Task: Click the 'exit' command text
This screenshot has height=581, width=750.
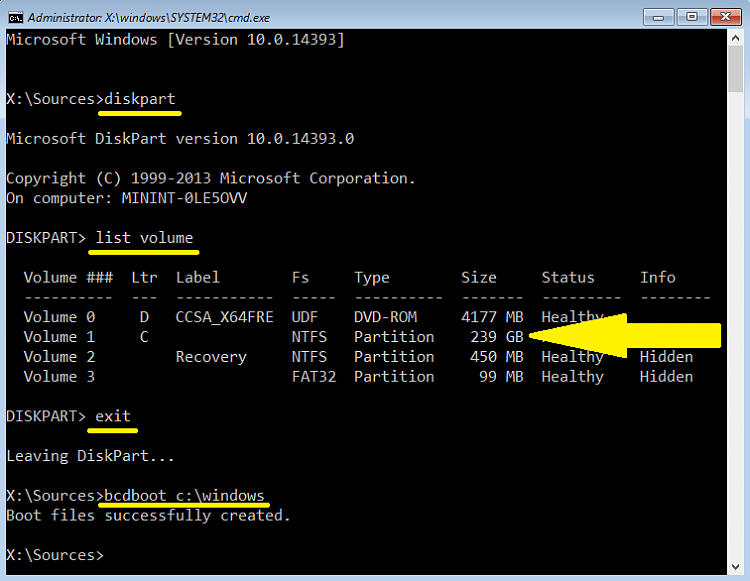Action: [113, 416]
